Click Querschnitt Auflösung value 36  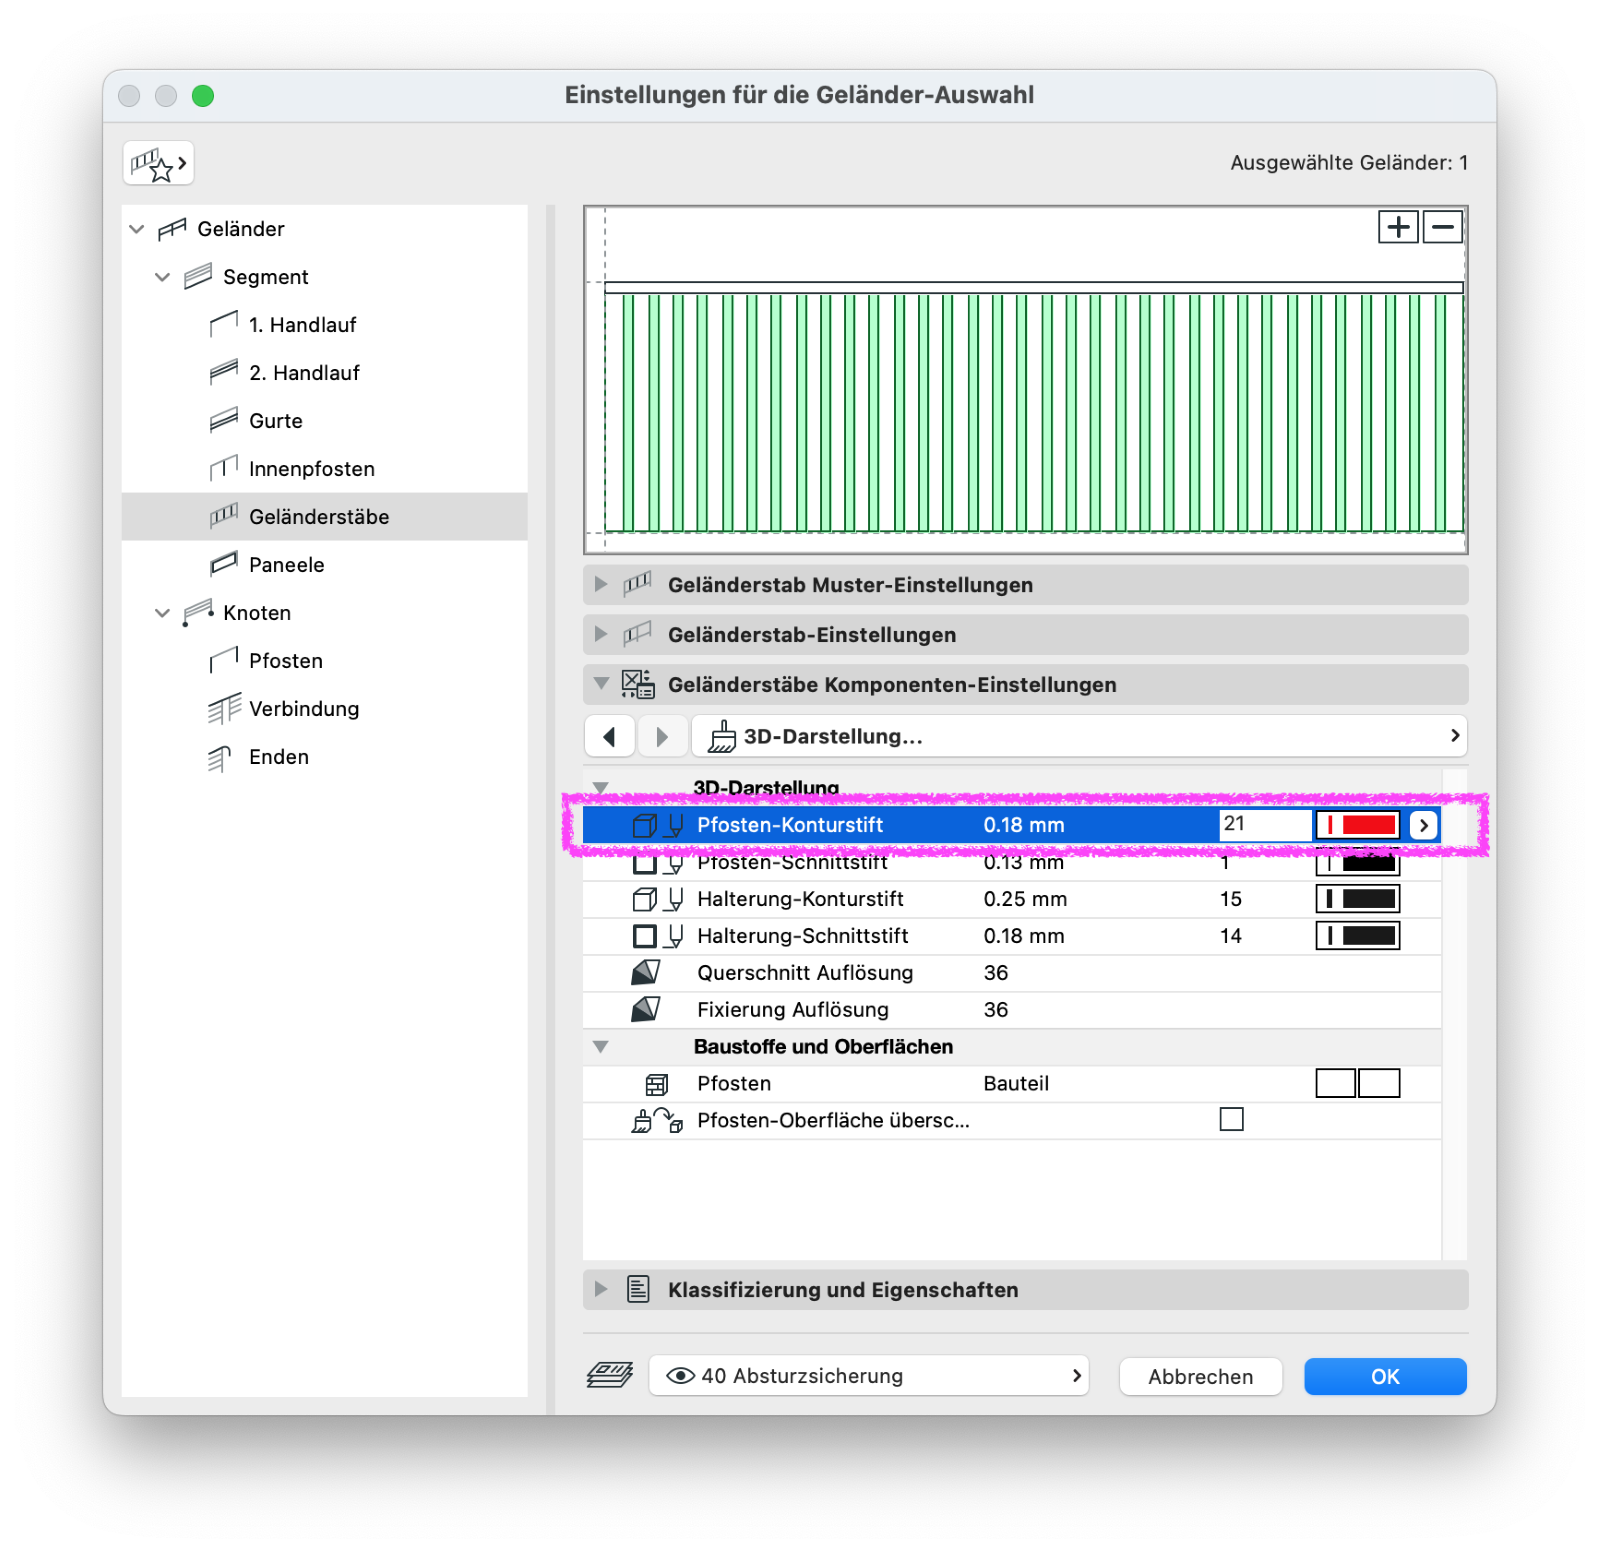coord(996,973)
